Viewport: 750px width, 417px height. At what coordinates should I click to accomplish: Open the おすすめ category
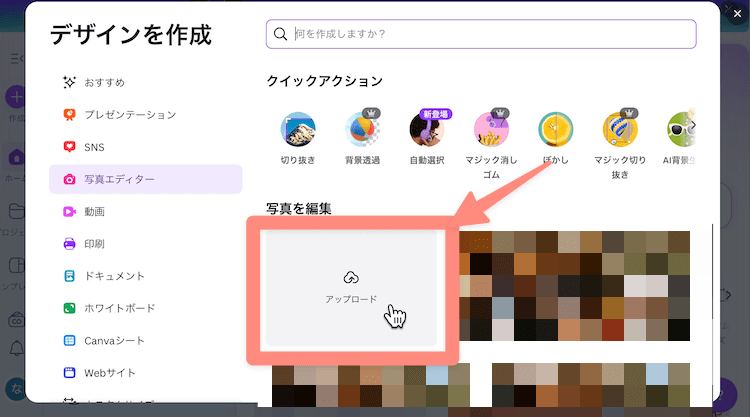[145, 82]
